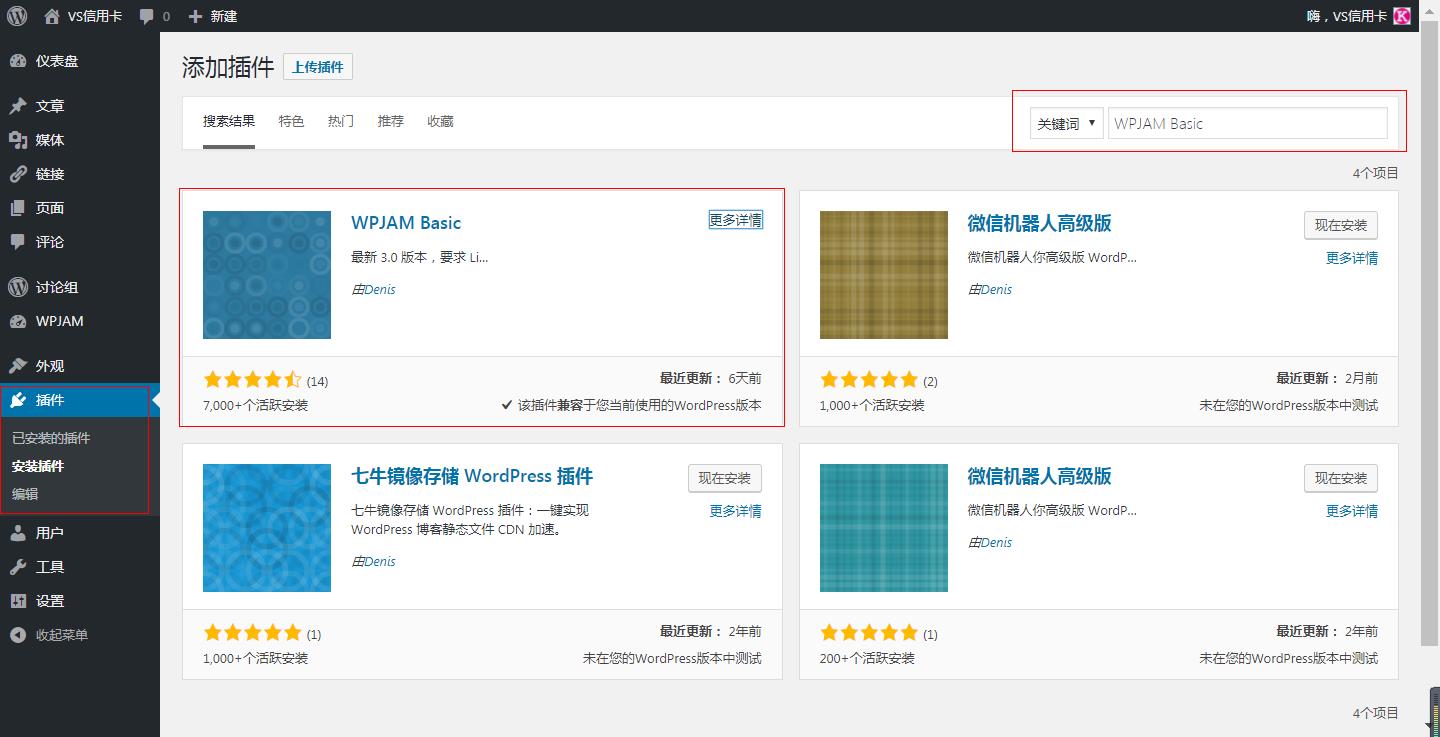Click the plugin search input field

1247,124
